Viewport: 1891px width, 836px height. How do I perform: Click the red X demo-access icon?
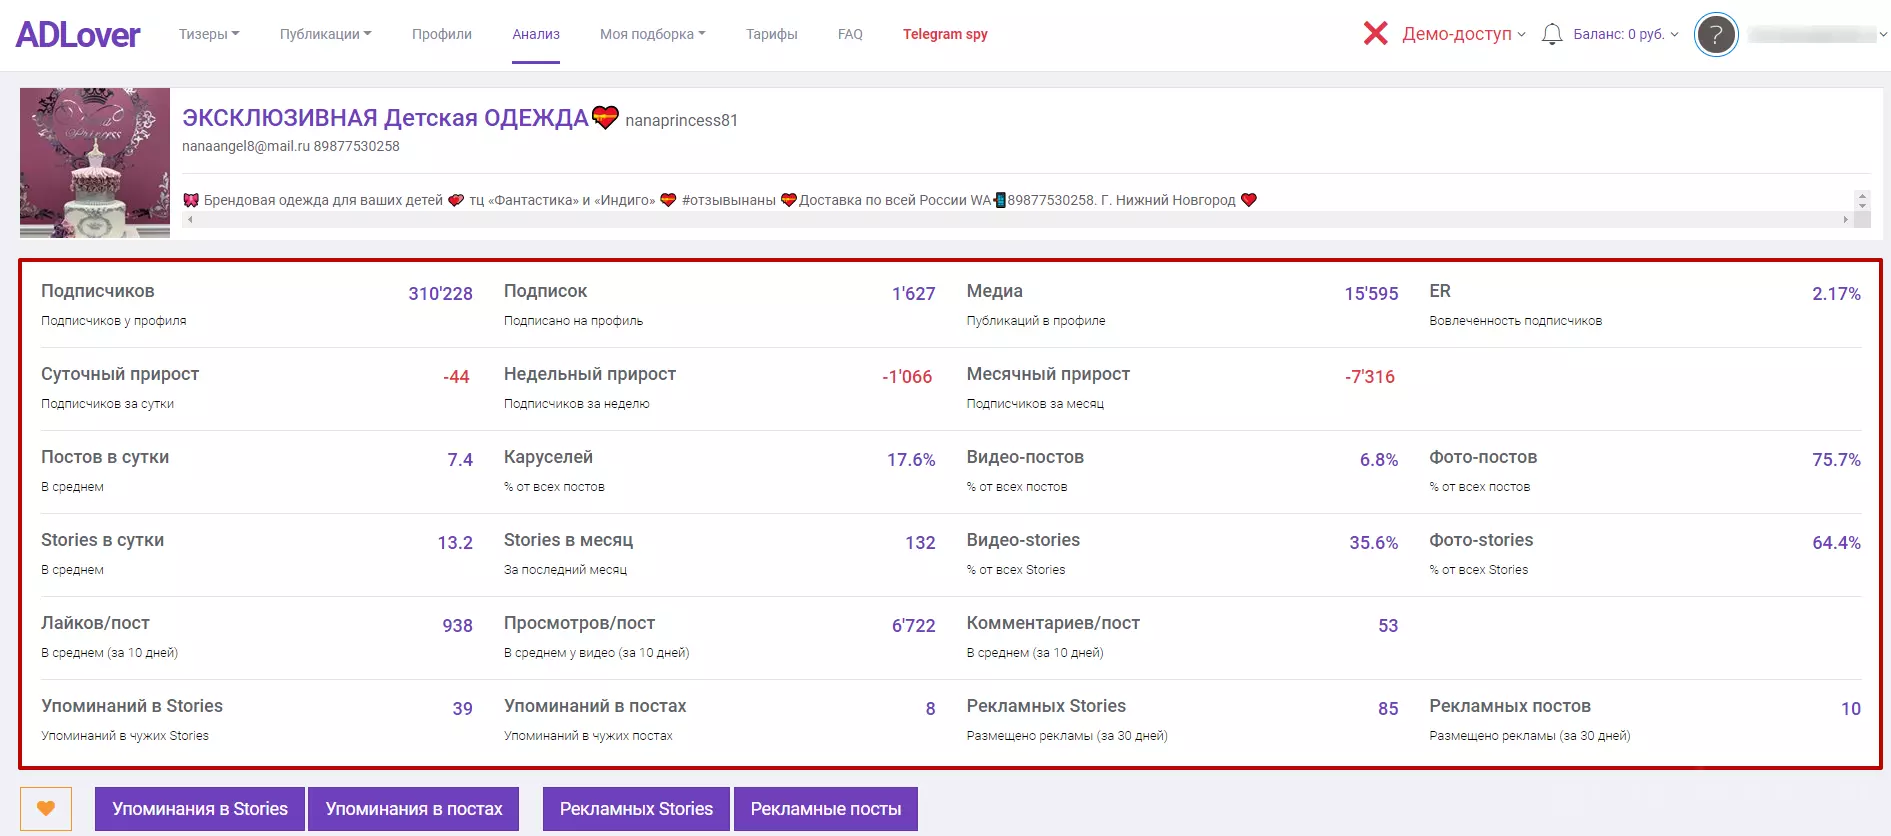click(x=1375, y=34)
